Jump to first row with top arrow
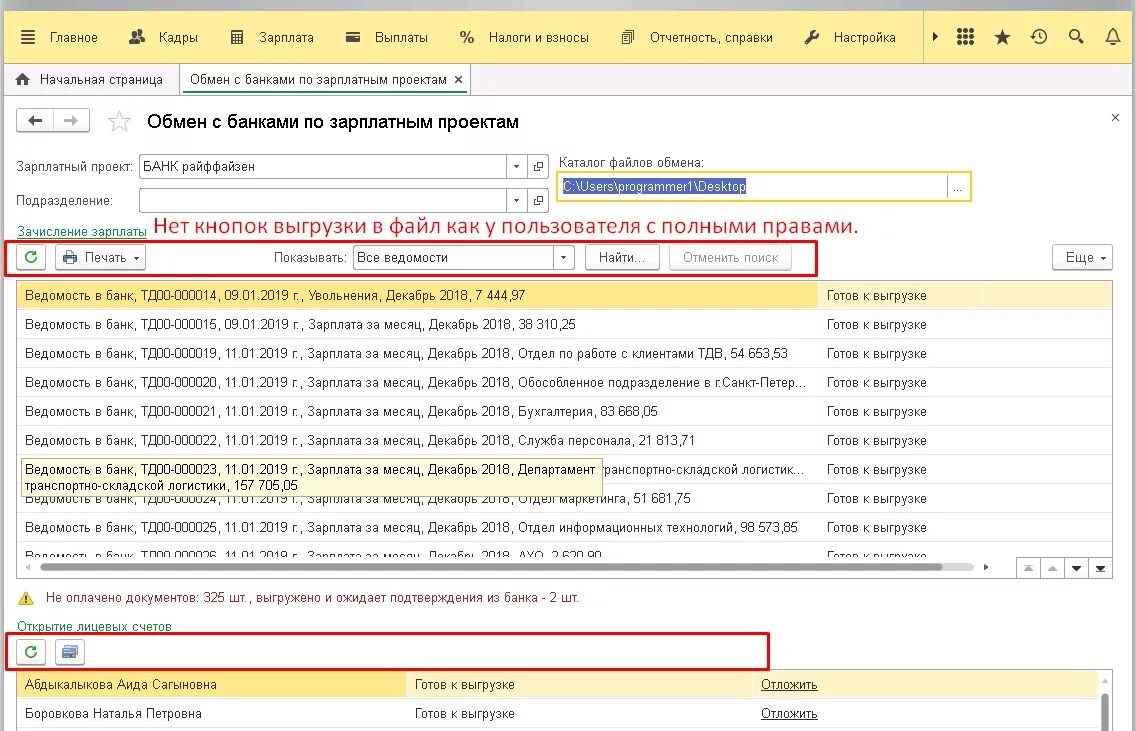Viewport: 1136px width, 731px height. [x=1028, y=569]
